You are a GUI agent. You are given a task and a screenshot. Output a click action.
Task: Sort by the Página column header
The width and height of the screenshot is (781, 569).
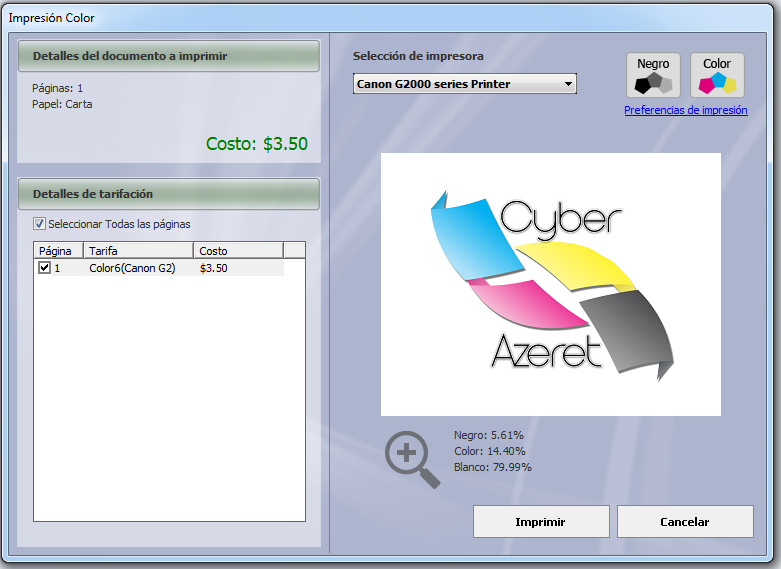coord(58,250)
